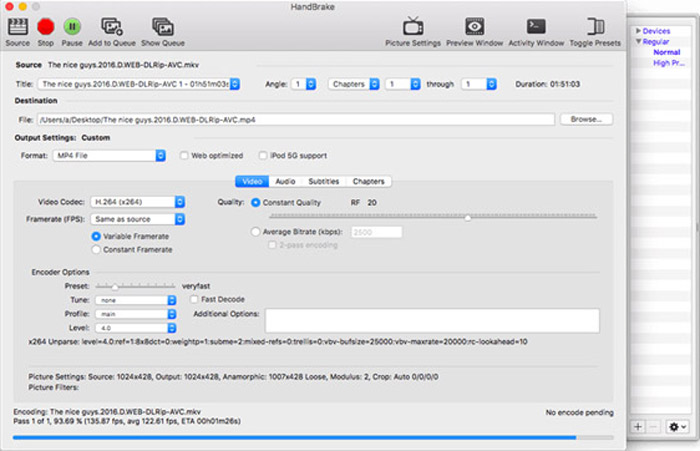Open the Level dropdown
Image resolution: width=700 pixels, height=451 pixels.
(136, 328)
